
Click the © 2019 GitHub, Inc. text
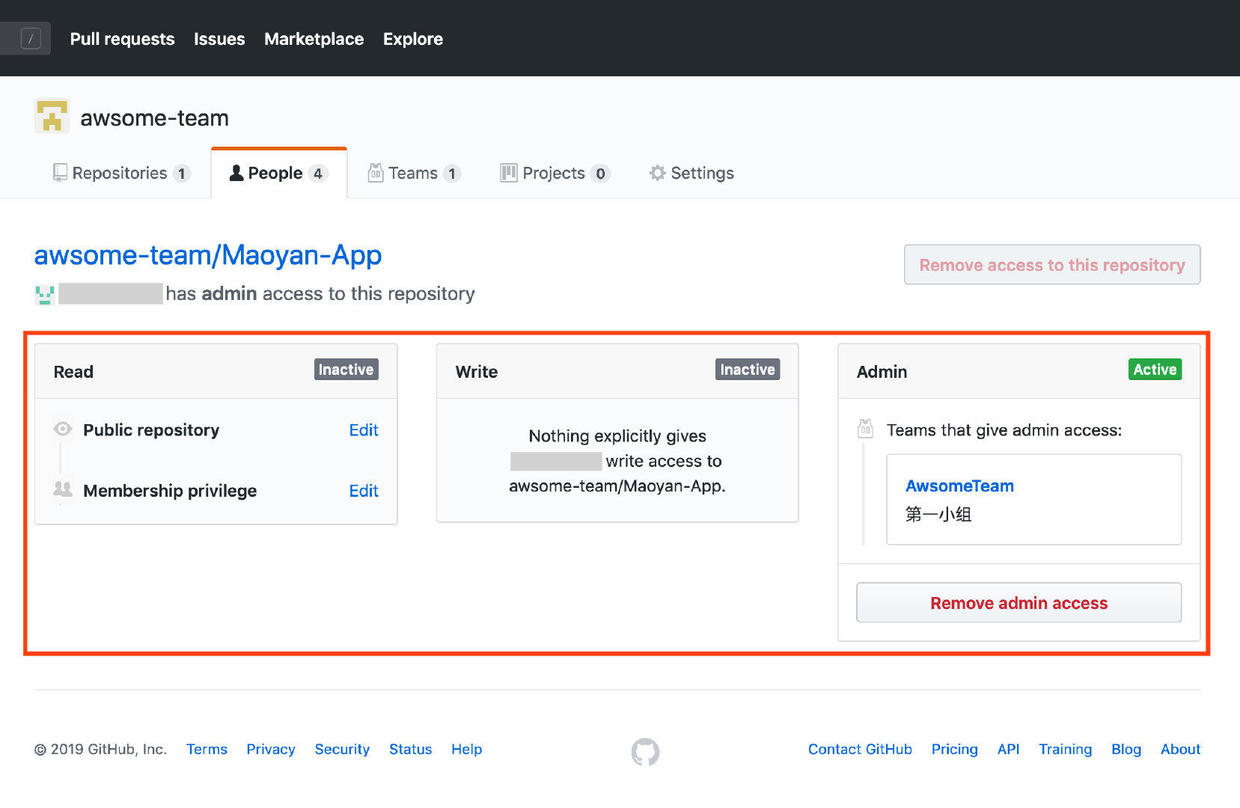(100, 749)
